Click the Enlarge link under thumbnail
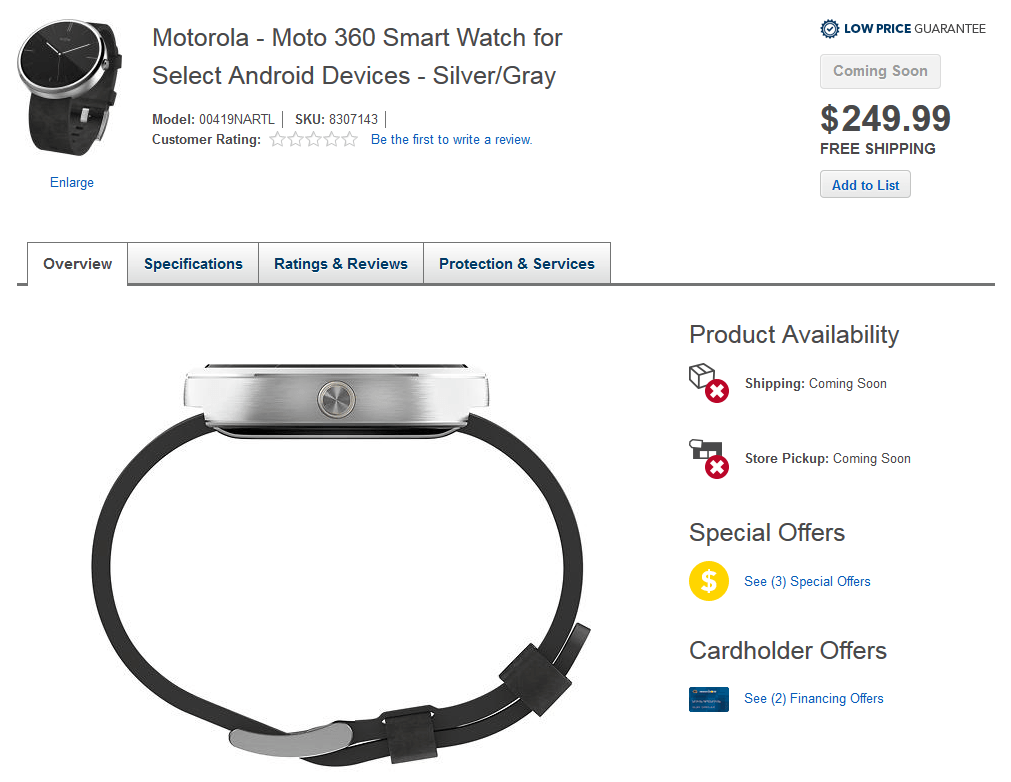This screenshot has height=782, width=1011. 72,182
